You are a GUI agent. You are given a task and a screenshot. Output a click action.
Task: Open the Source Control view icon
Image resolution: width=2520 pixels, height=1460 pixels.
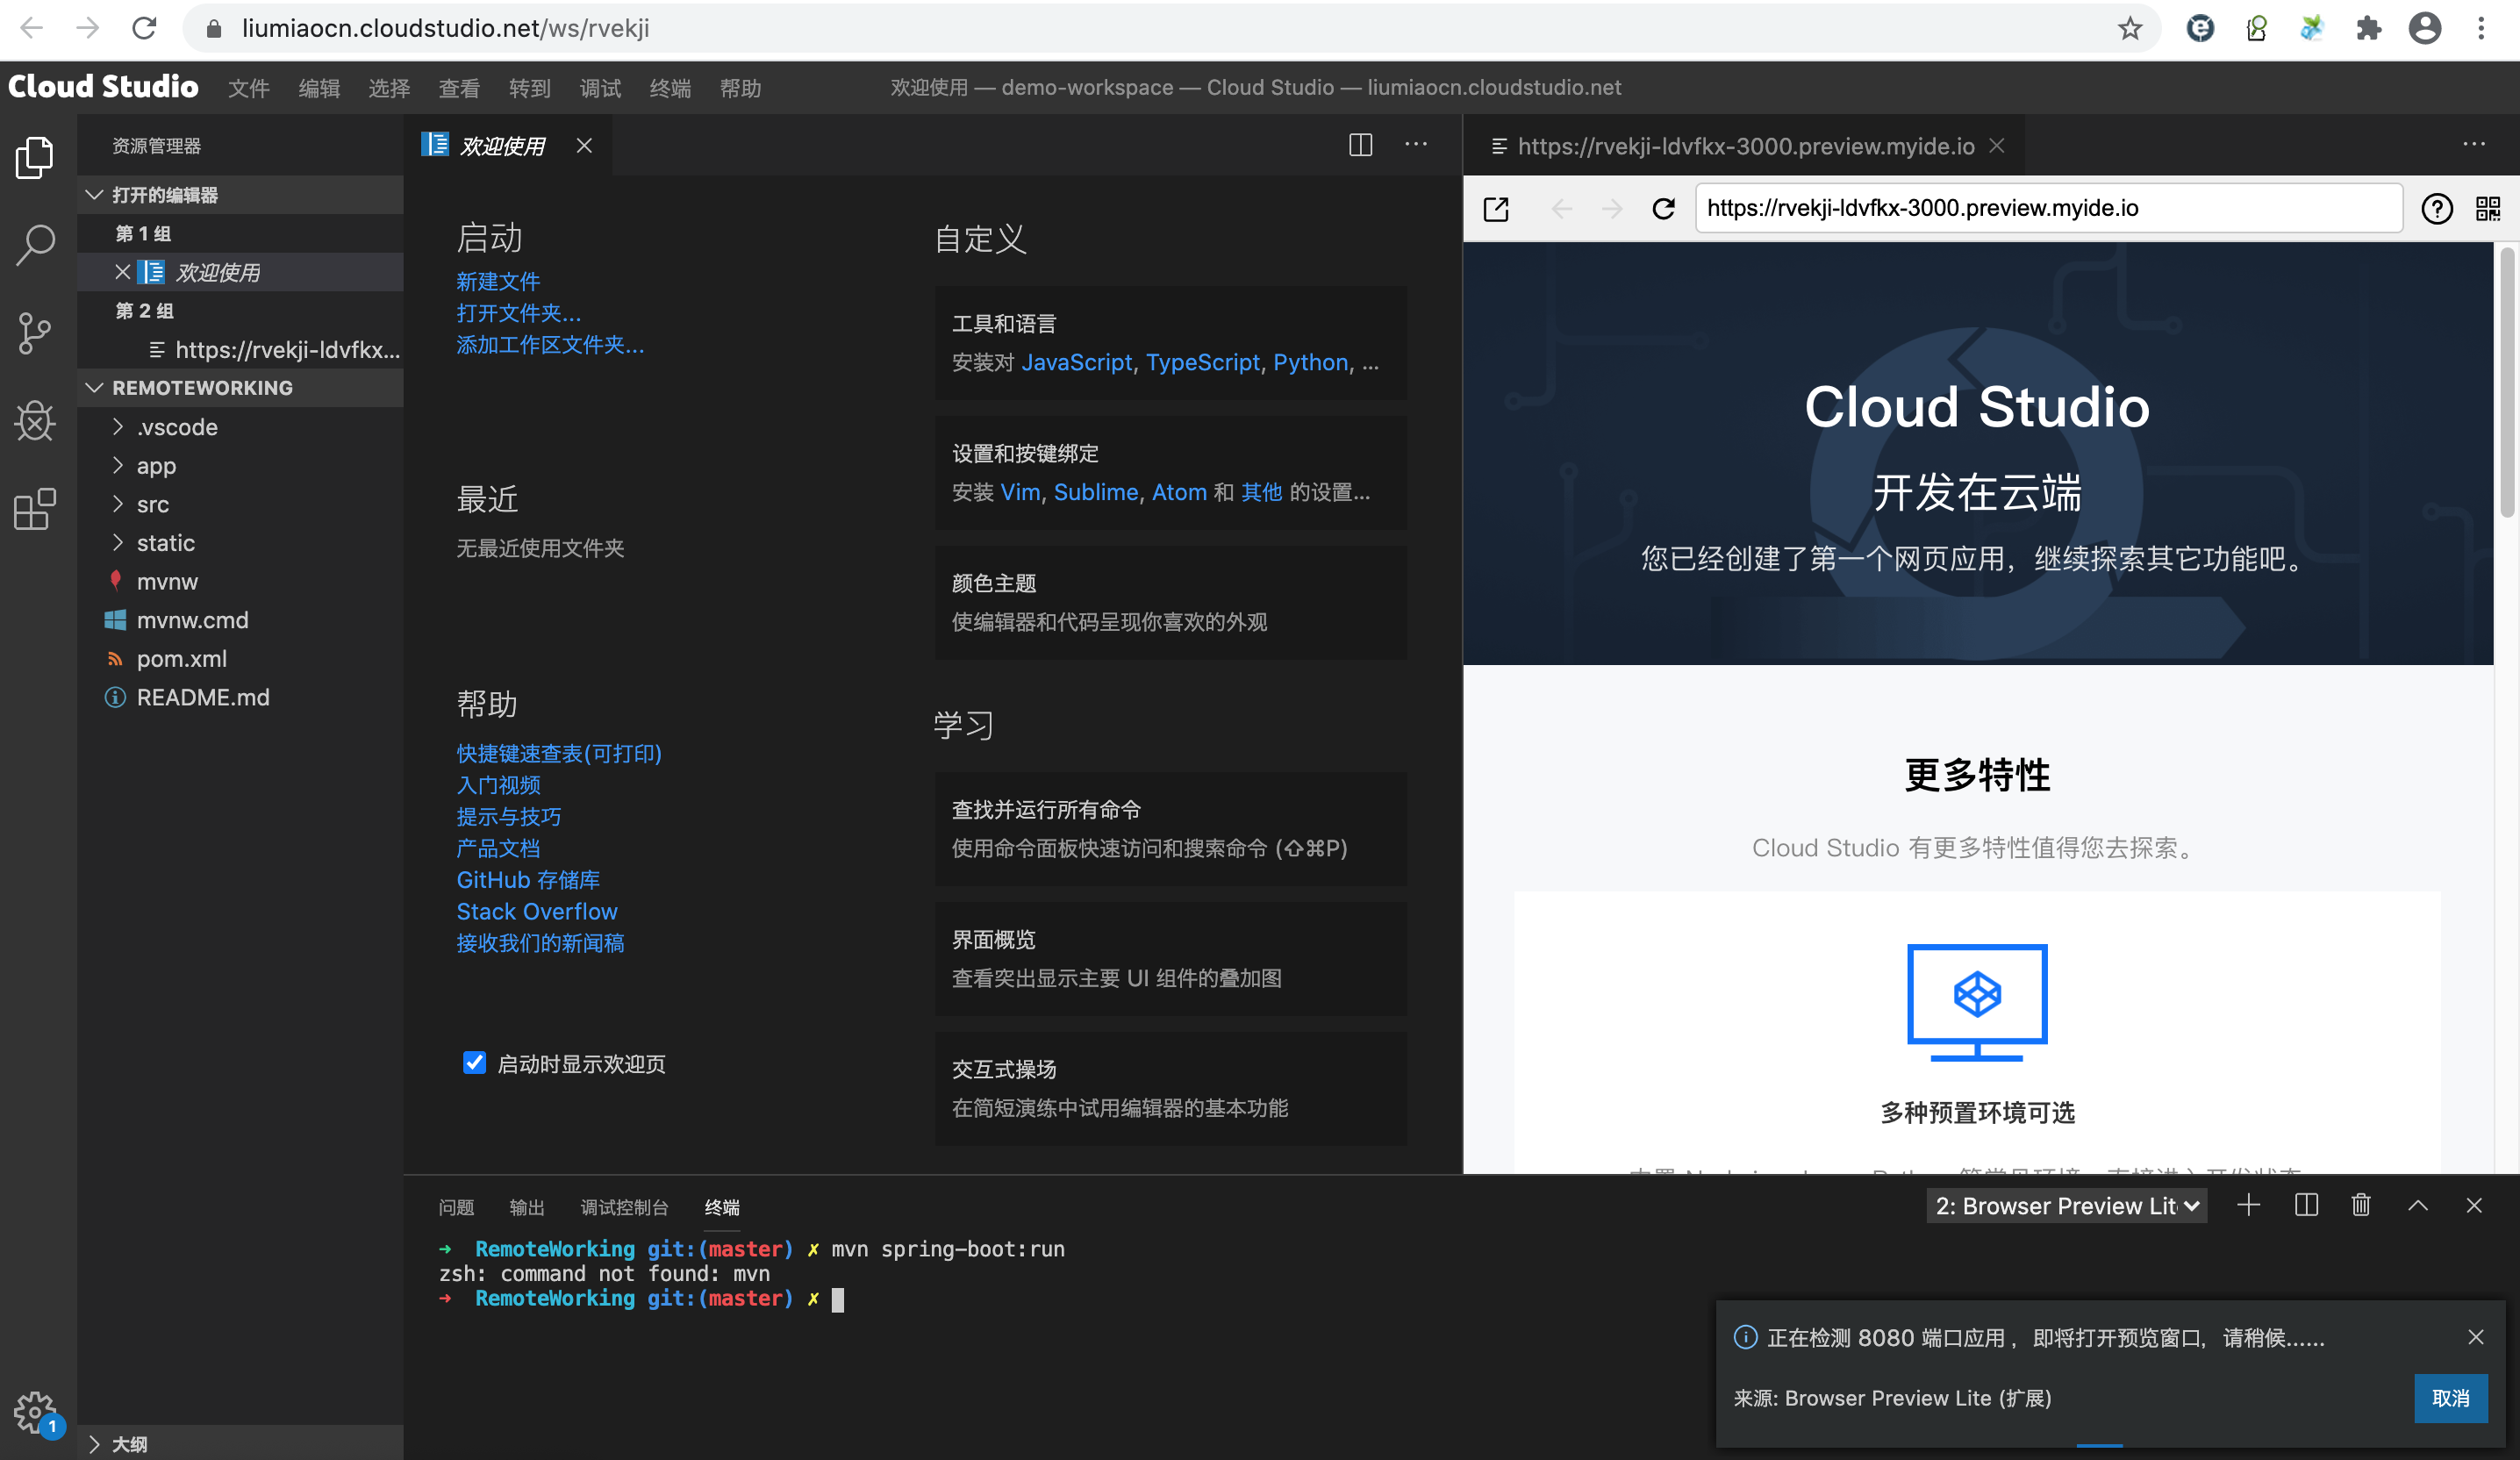(36, 332)
